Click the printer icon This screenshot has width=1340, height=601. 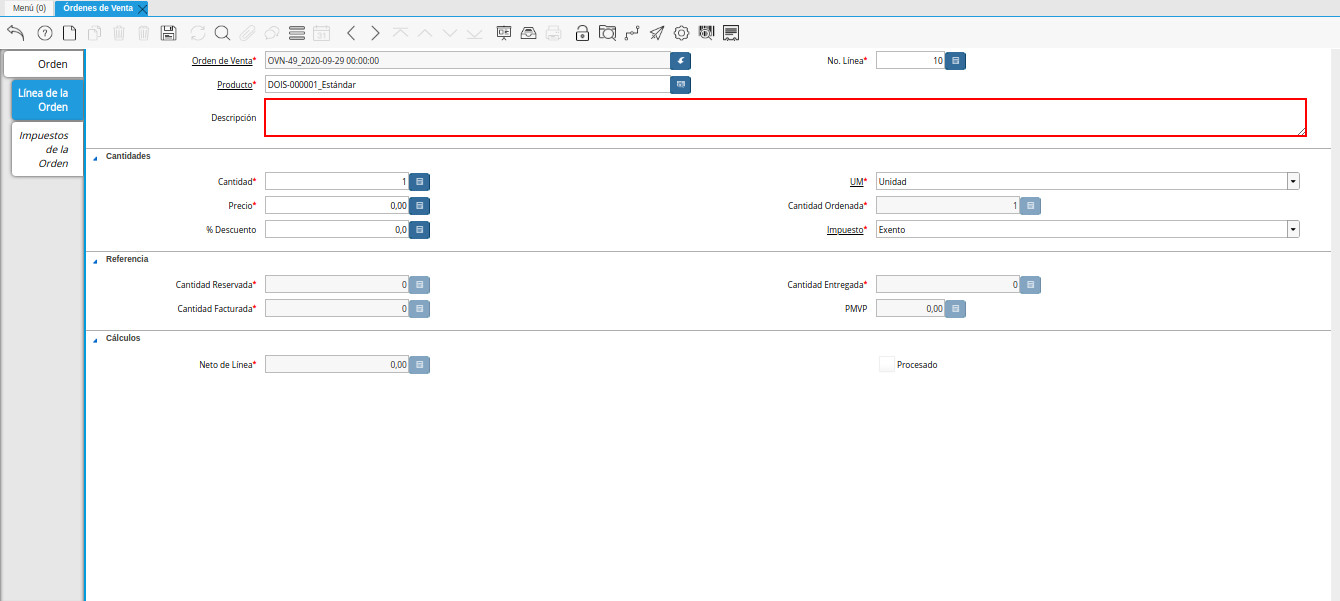point(553,33)
